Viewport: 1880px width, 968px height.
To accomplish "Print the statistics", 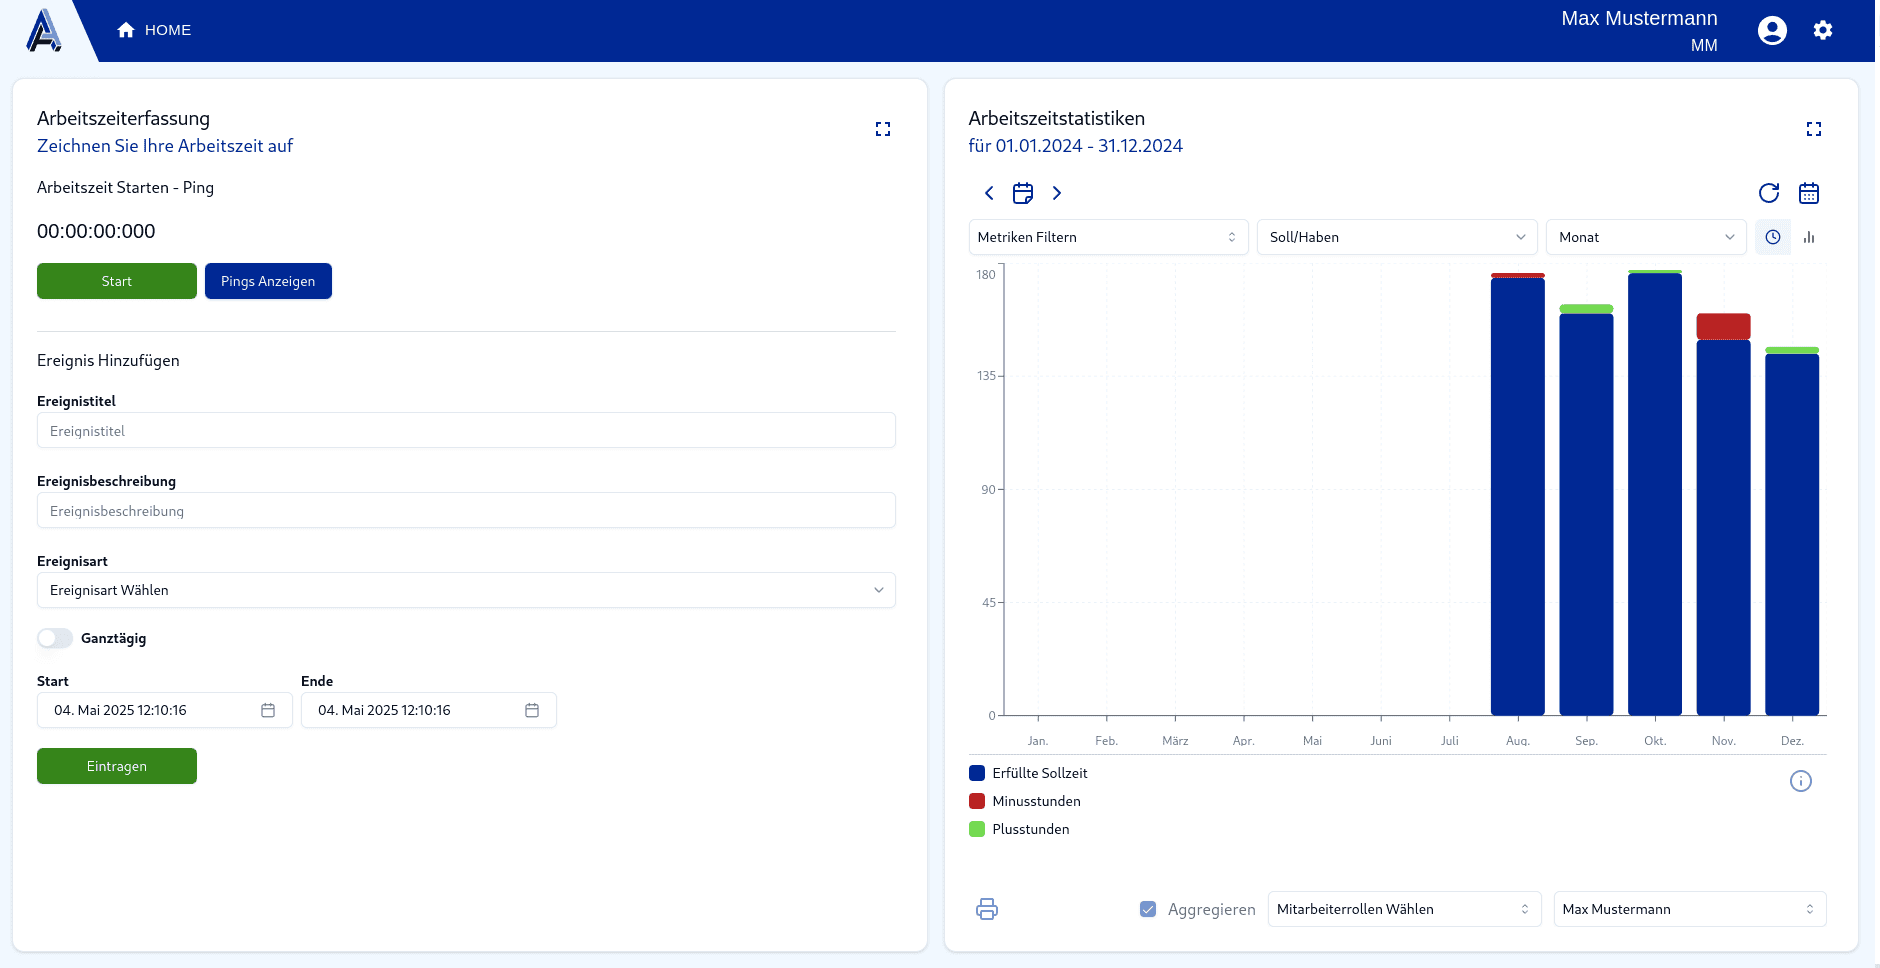I will (x=987, y=909).
